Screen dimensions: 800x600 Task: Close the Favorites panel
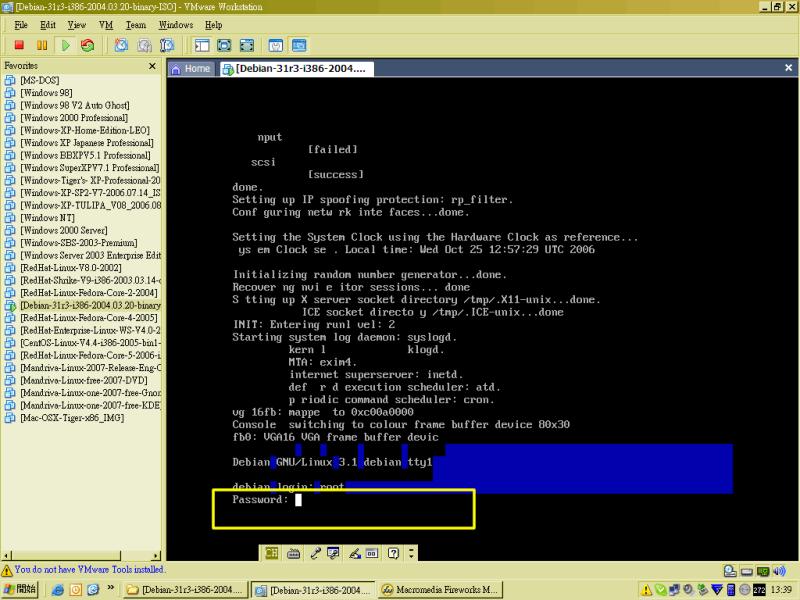[x=152, y=66]
